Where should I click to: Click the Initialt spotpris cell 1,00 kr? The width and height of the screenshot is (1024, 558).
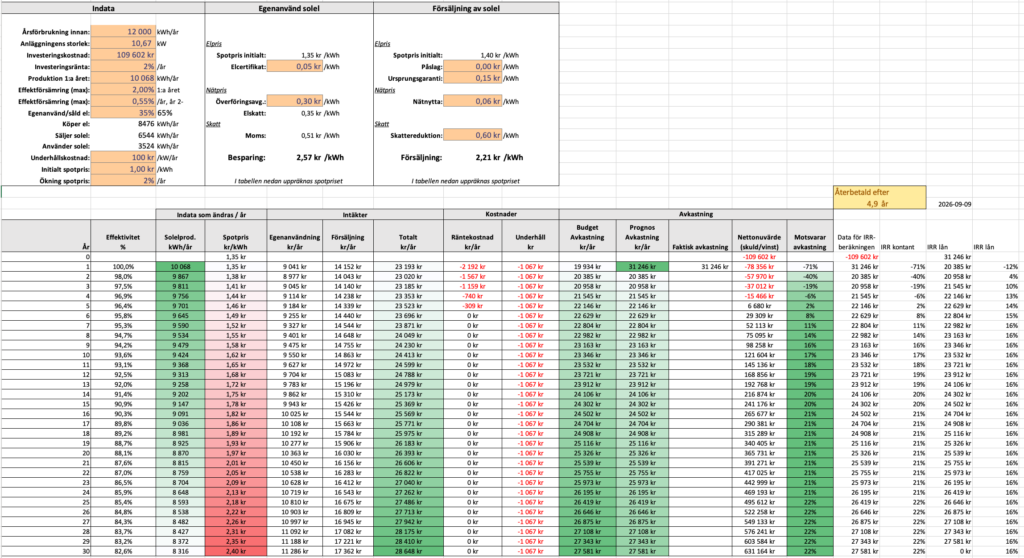[x=123, y=169]
